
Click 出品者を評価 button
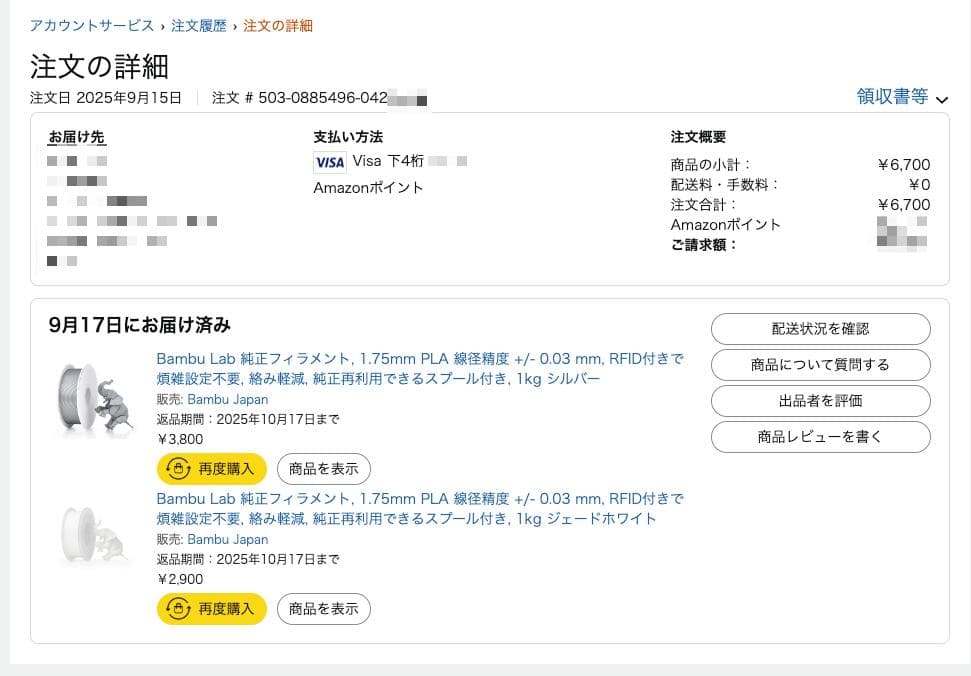(820, 401)
